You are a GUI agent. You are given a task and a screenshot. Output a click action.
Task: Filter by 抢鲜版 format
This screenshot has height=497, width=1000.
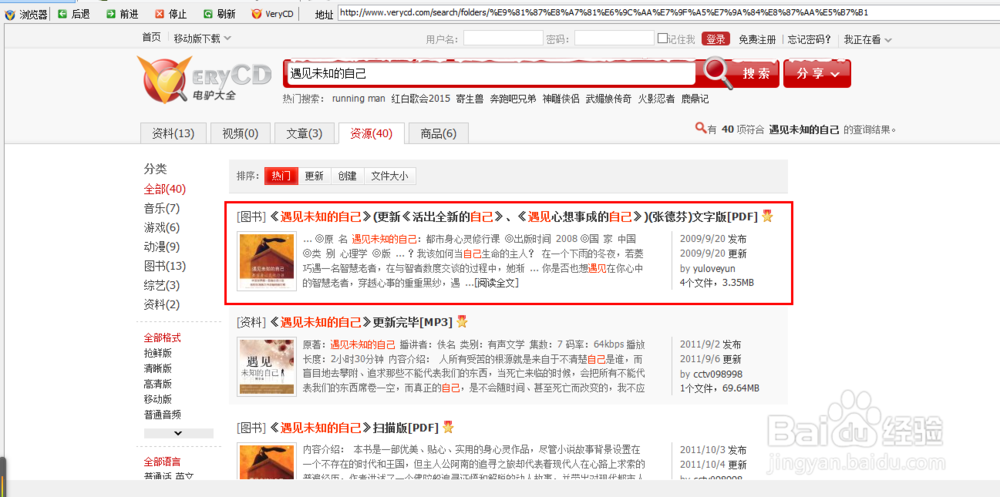pos(158,353)
